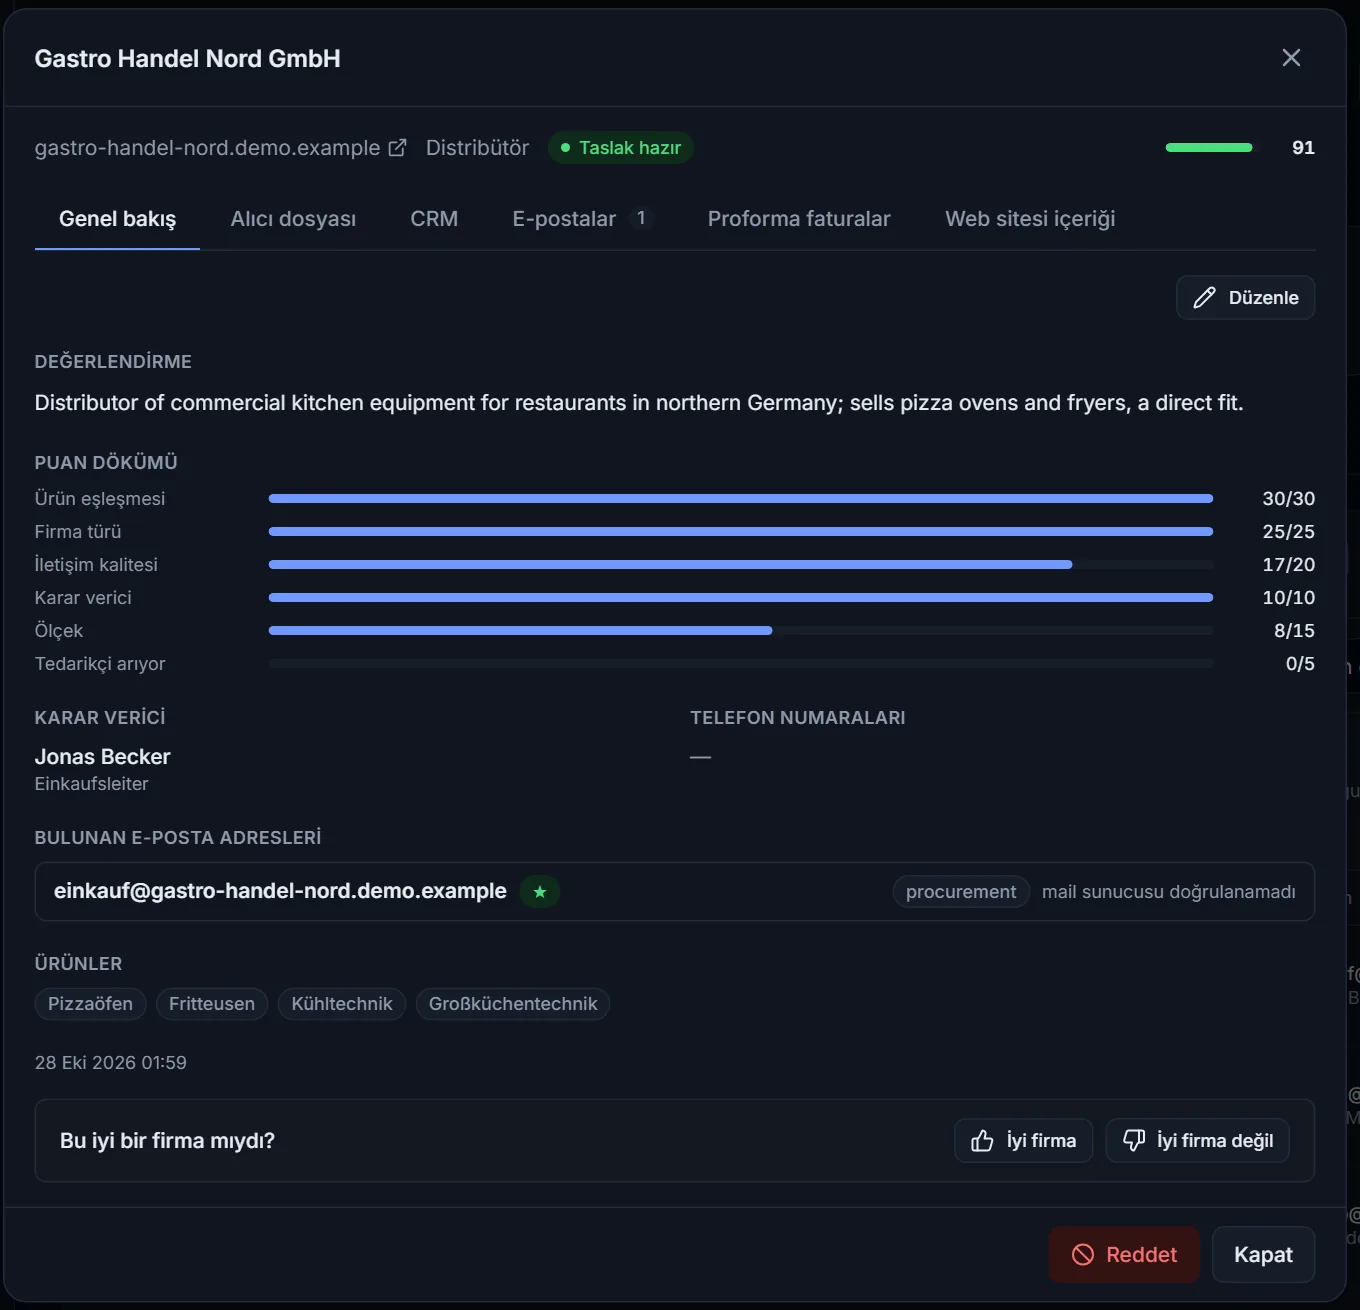
Task: Click the 28 Eki 2026 01:59 timestamp
Action: 111,1063
